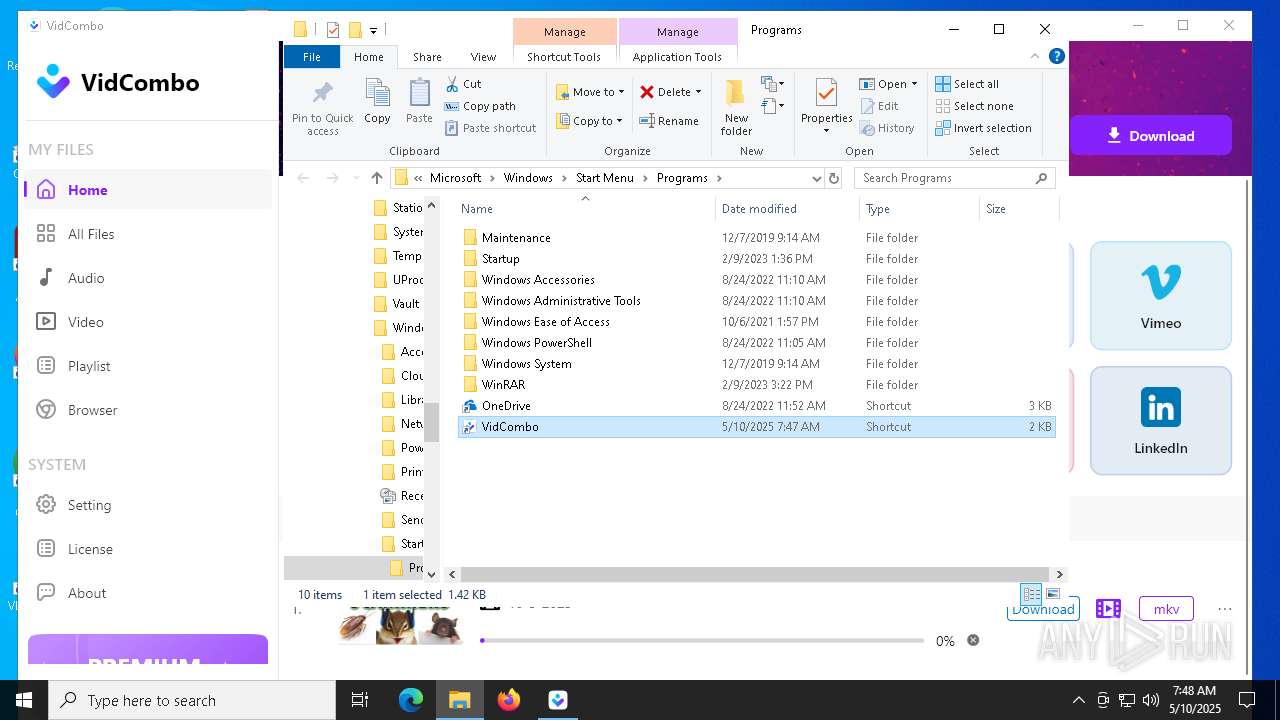Select the OneDrive shortcut row
The width and height of the screenshot is (1280, 720).
pyautogui.click(x=756, y=406)
